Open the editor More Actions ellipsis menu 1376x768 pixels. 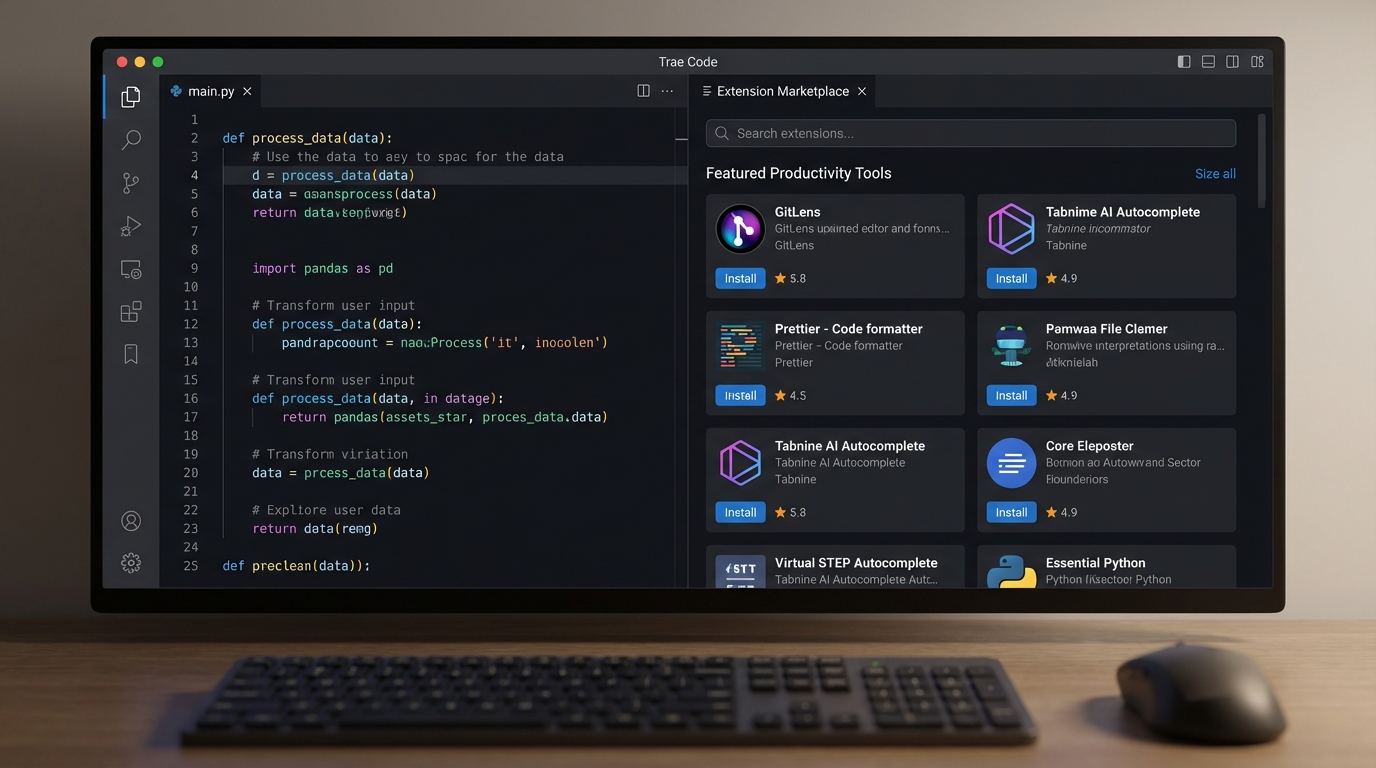pyautogui.click(x=667, y=90)
